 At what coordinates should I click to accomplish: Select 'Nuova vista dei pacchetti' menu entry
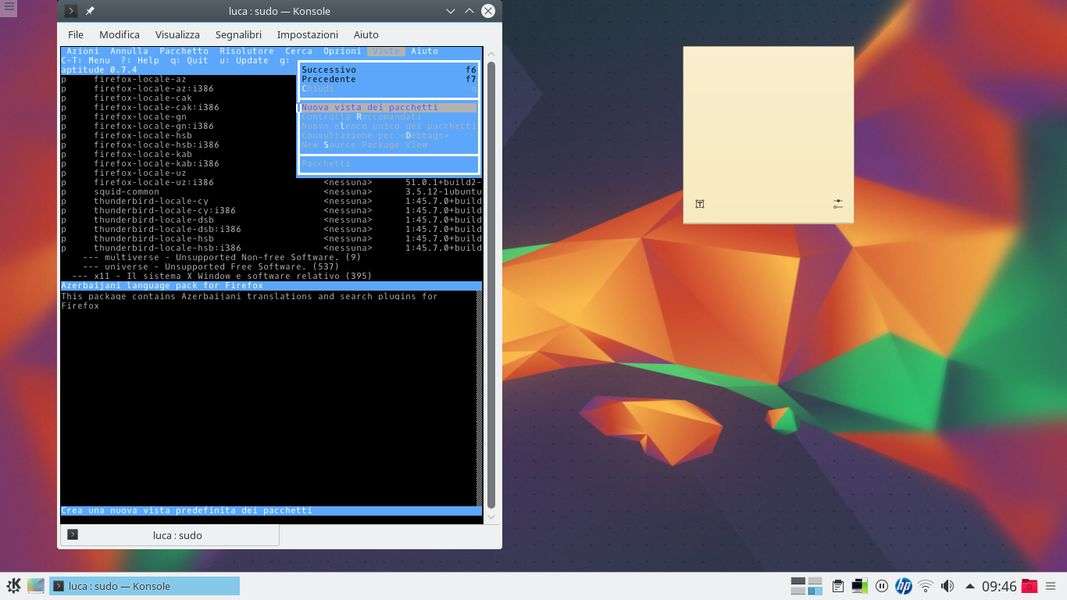pos(370,107)
